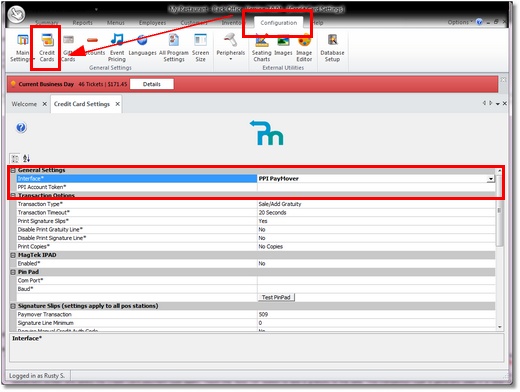
Task: Collapse the General Settings section
Action: 13,170
